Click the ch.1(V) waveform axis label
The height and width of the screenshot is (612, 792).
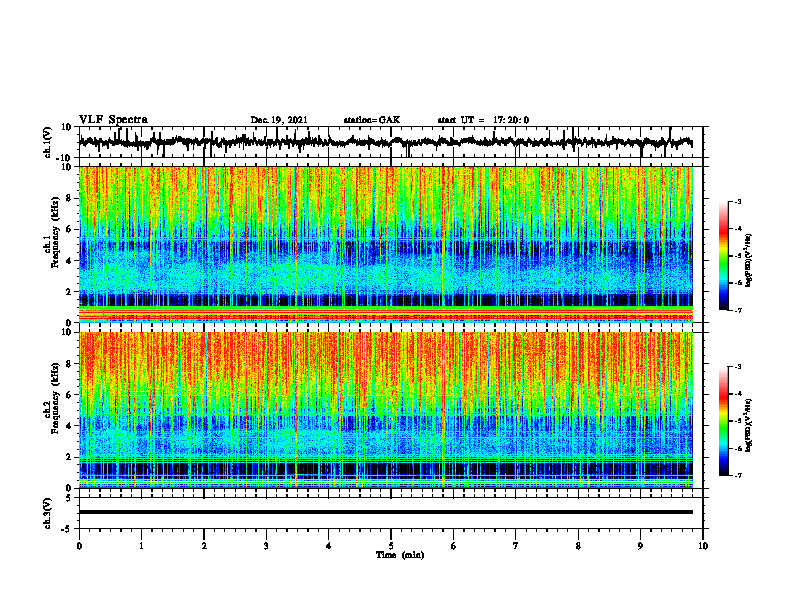click(48, 142)
